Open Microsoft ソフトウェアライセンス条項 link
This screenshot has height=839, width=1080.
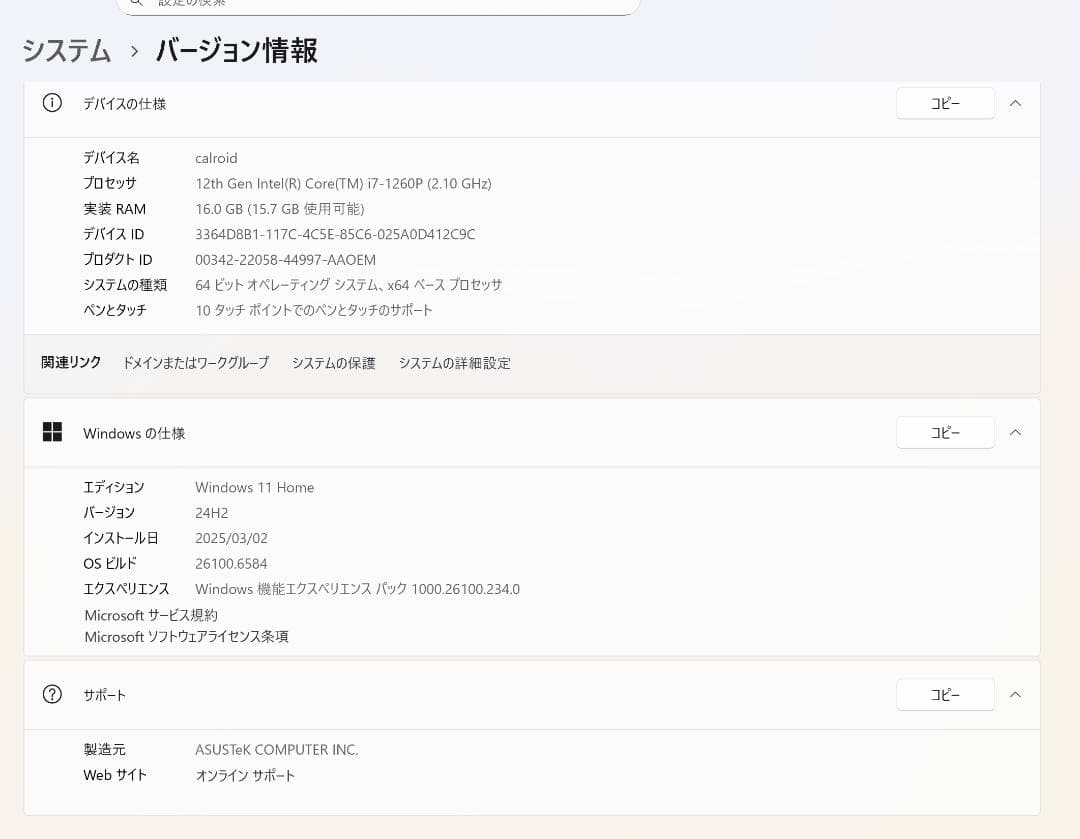click(186, 637)
